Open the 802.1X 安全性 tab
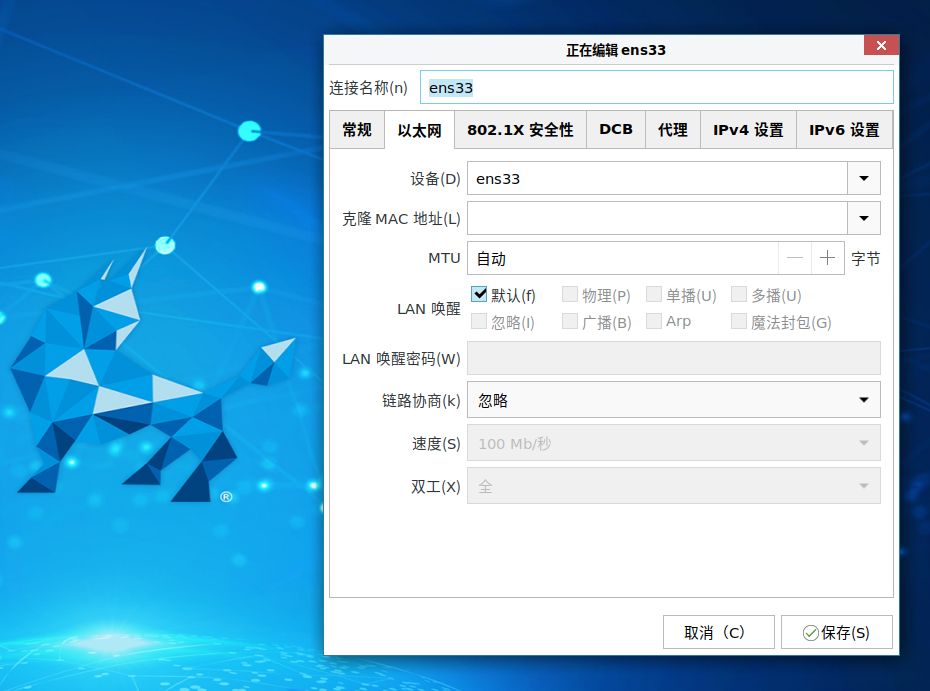The image size is (930, 691). (x=520, y=130)
